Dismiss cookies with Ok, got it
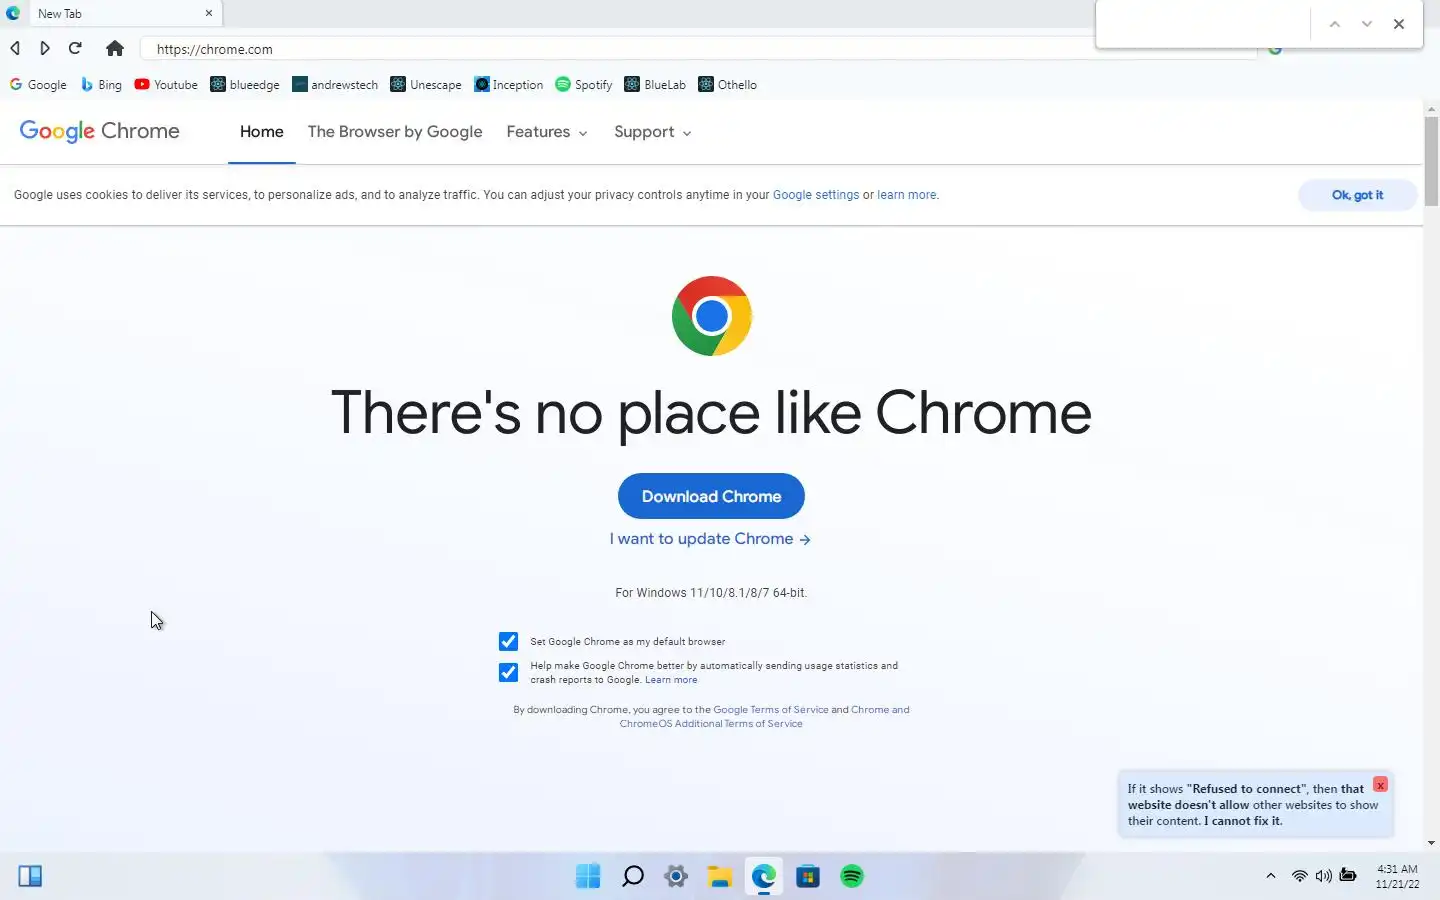The width and height of the screenshot is (1440, 900). pyautogui.click(x=1357, y=195)
